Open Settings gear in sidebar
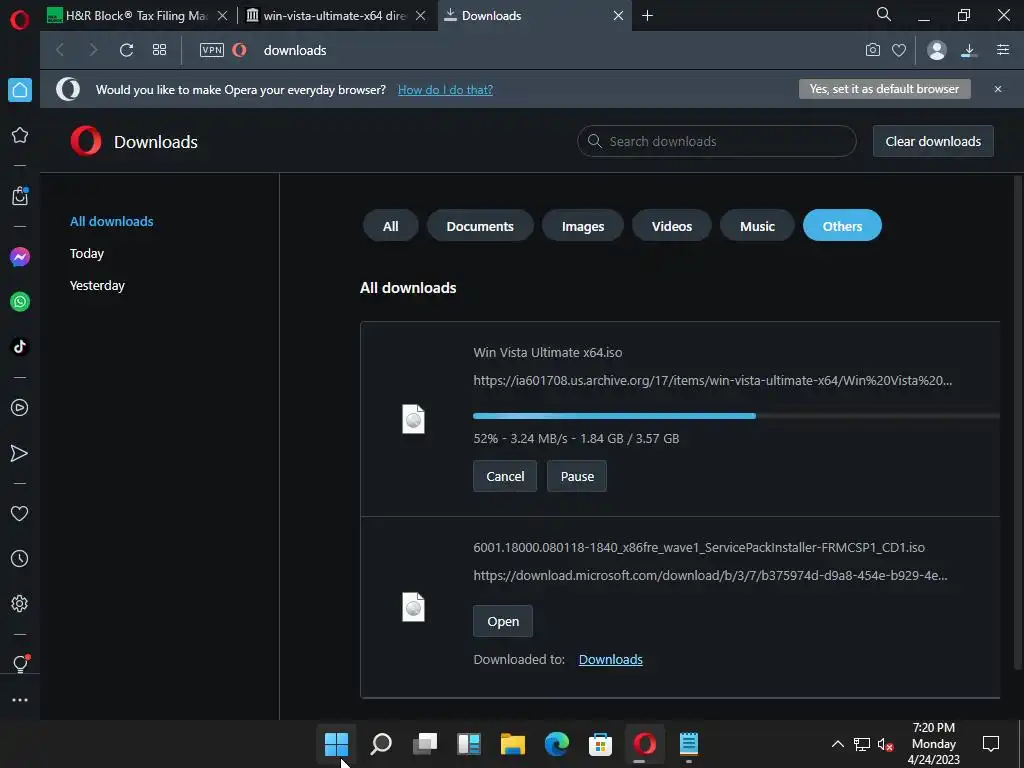Image resolution: width=1024 pixels, height=768 pixels. coord(20,603)
